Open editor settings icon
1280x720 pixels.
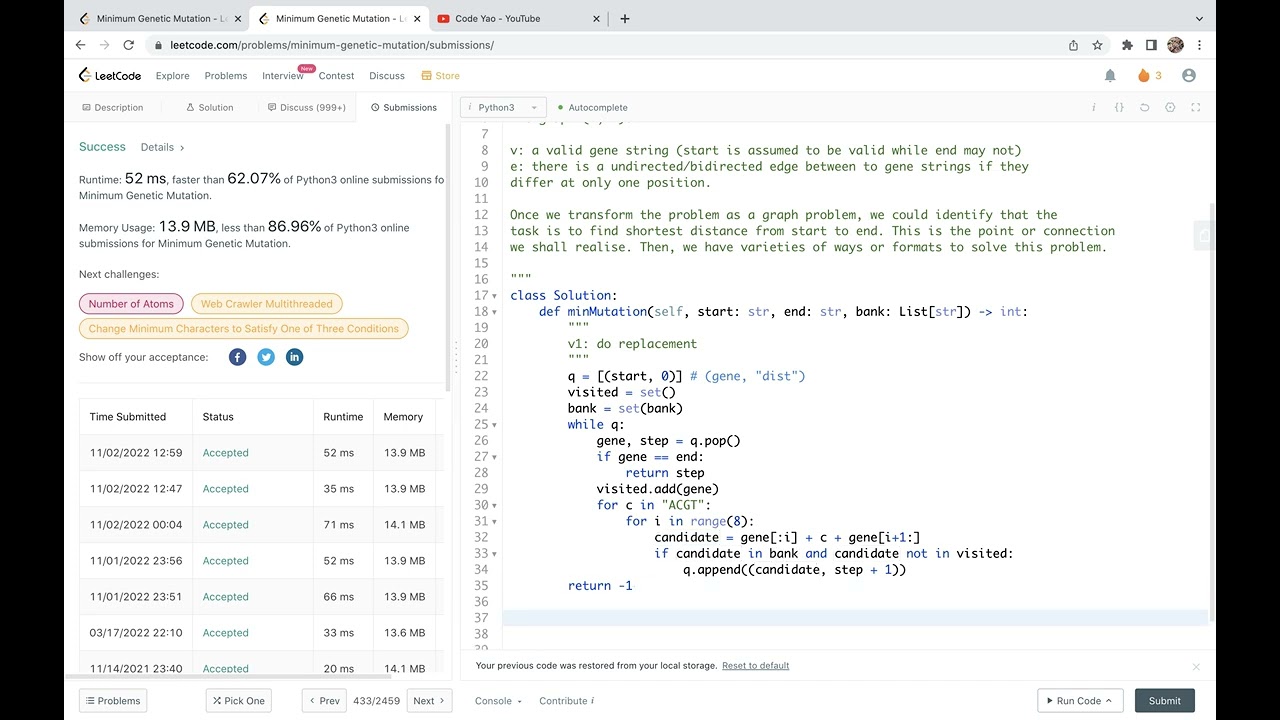[x=1170, y=107]
